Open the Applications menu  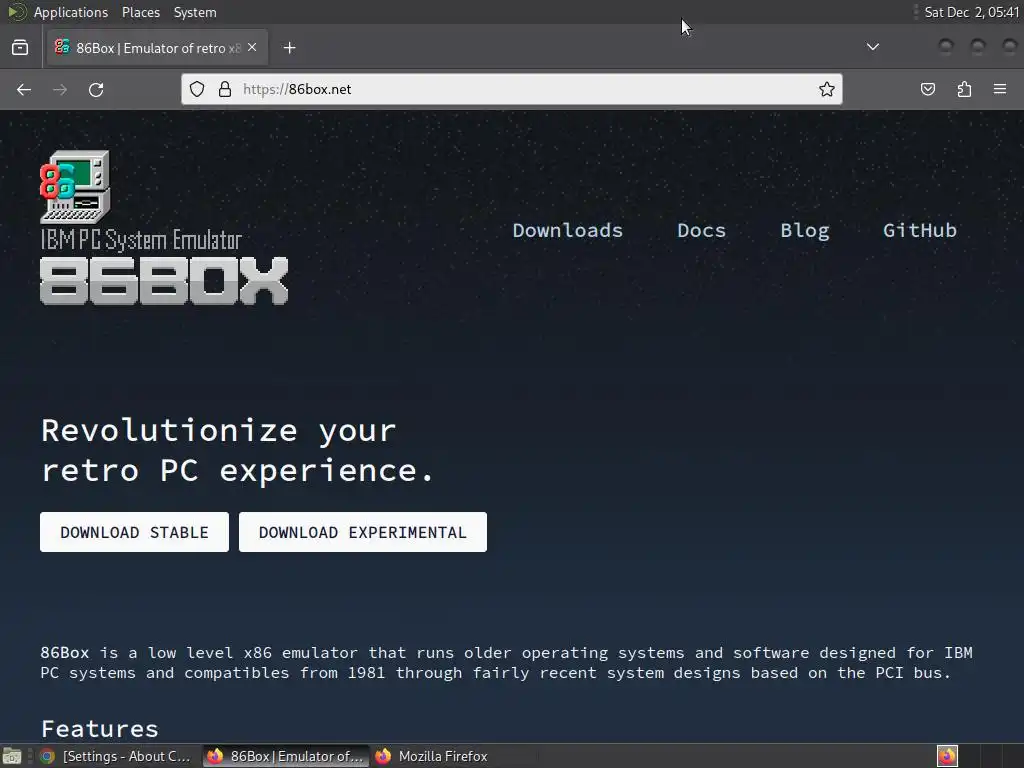[x=71, y=12]
